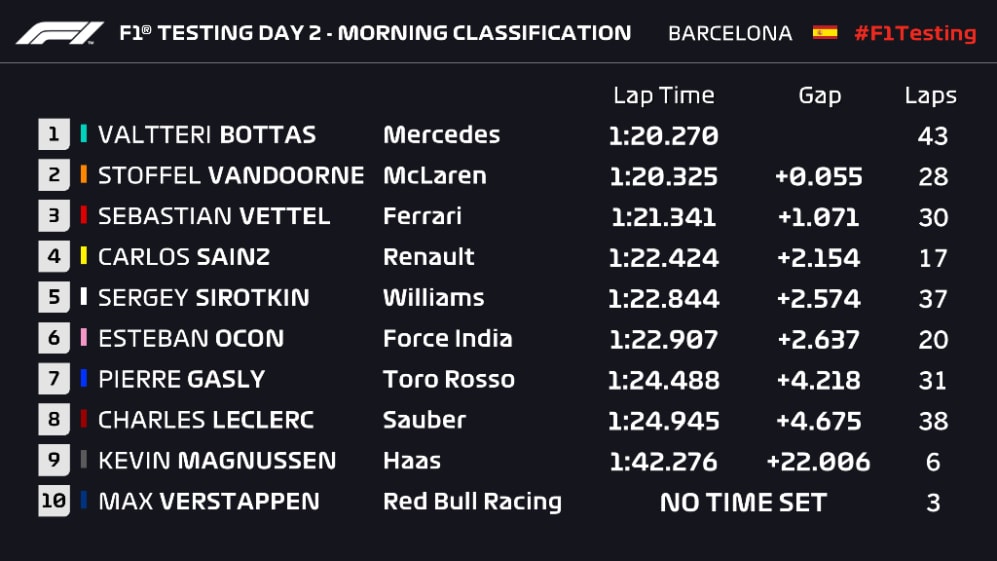The width and height of the screenshot is (997, 561).
Task: Click the Ferrari team name
Action: 424,216
